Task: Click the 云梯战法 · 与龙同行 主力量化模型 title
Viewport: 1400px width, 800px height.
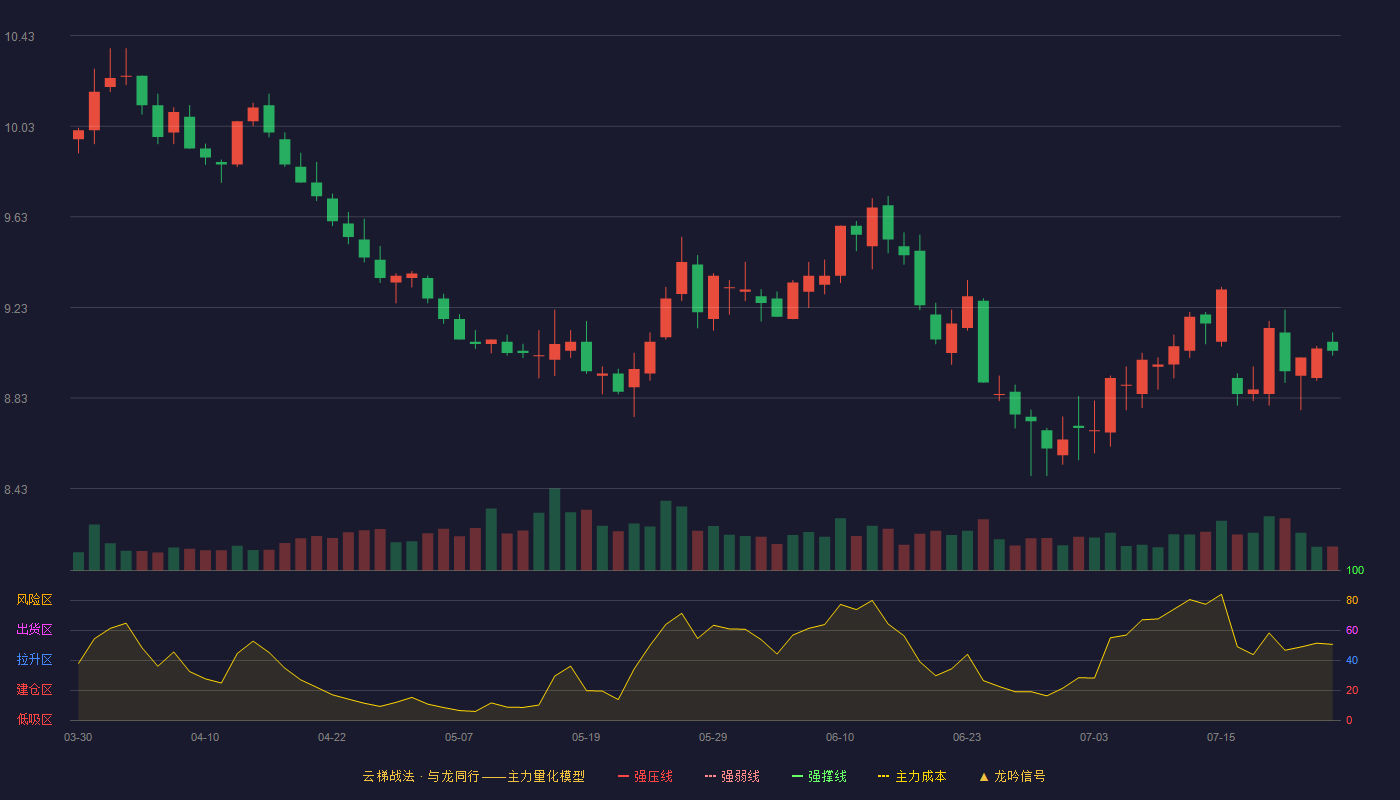Action: (x=474, y=776)
